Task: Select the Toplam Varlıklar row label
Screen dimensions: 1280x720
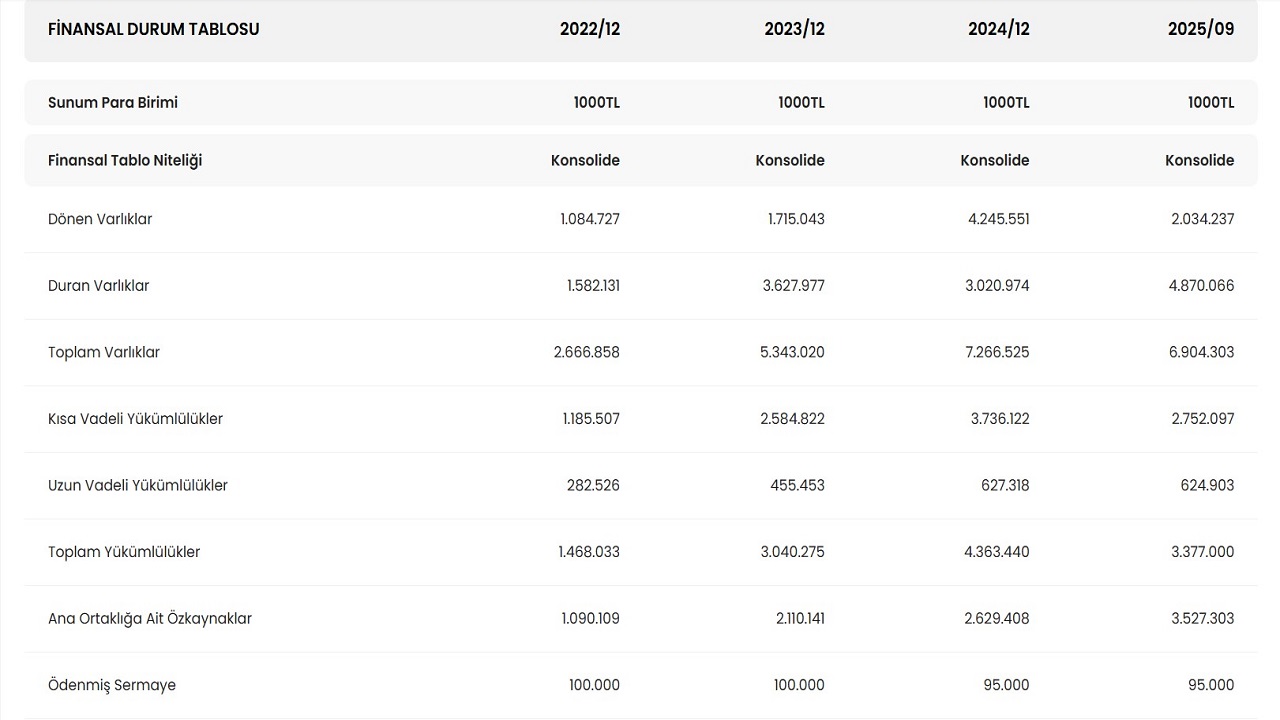Action: (104, 352)
